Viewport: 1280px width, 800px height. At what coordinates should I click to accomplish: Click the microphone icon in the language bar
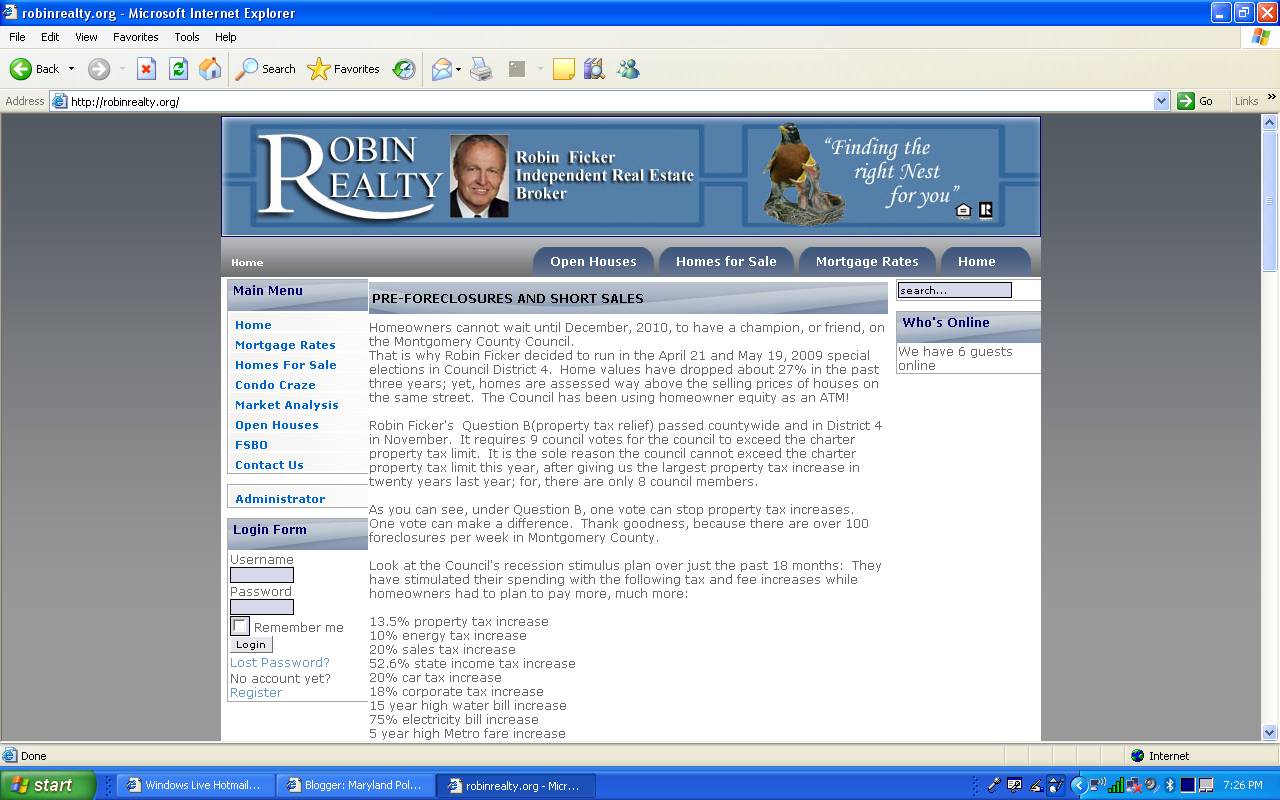point(994,785)
